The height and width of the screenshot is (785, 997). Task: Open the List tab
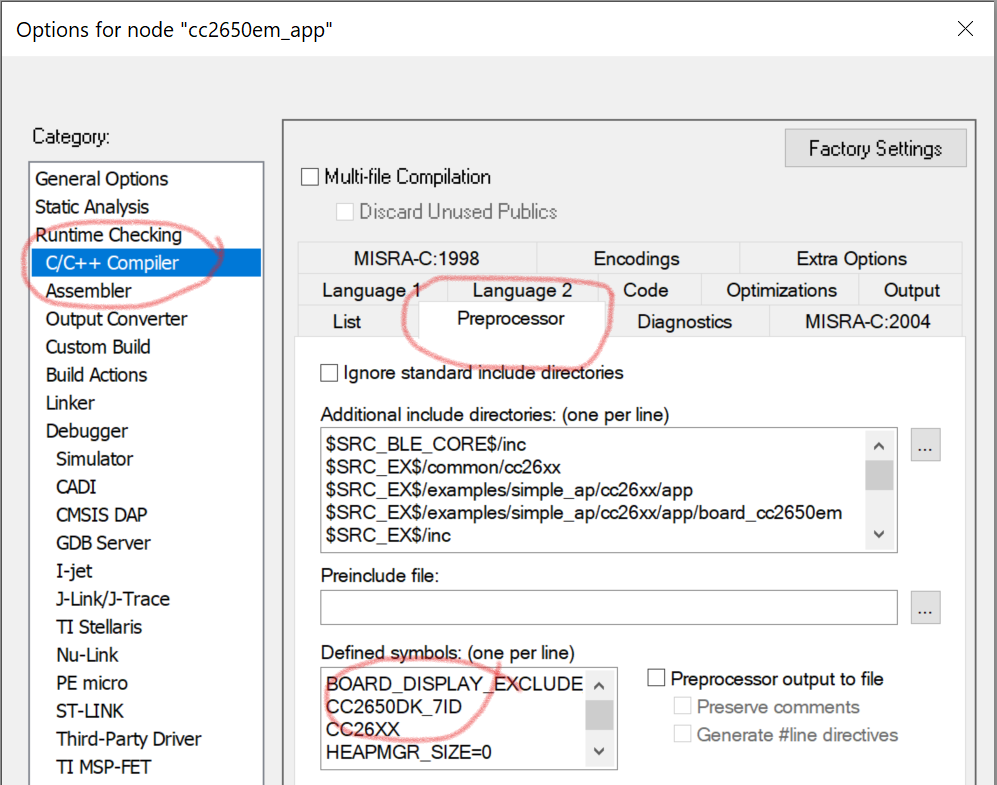(347, 322)
